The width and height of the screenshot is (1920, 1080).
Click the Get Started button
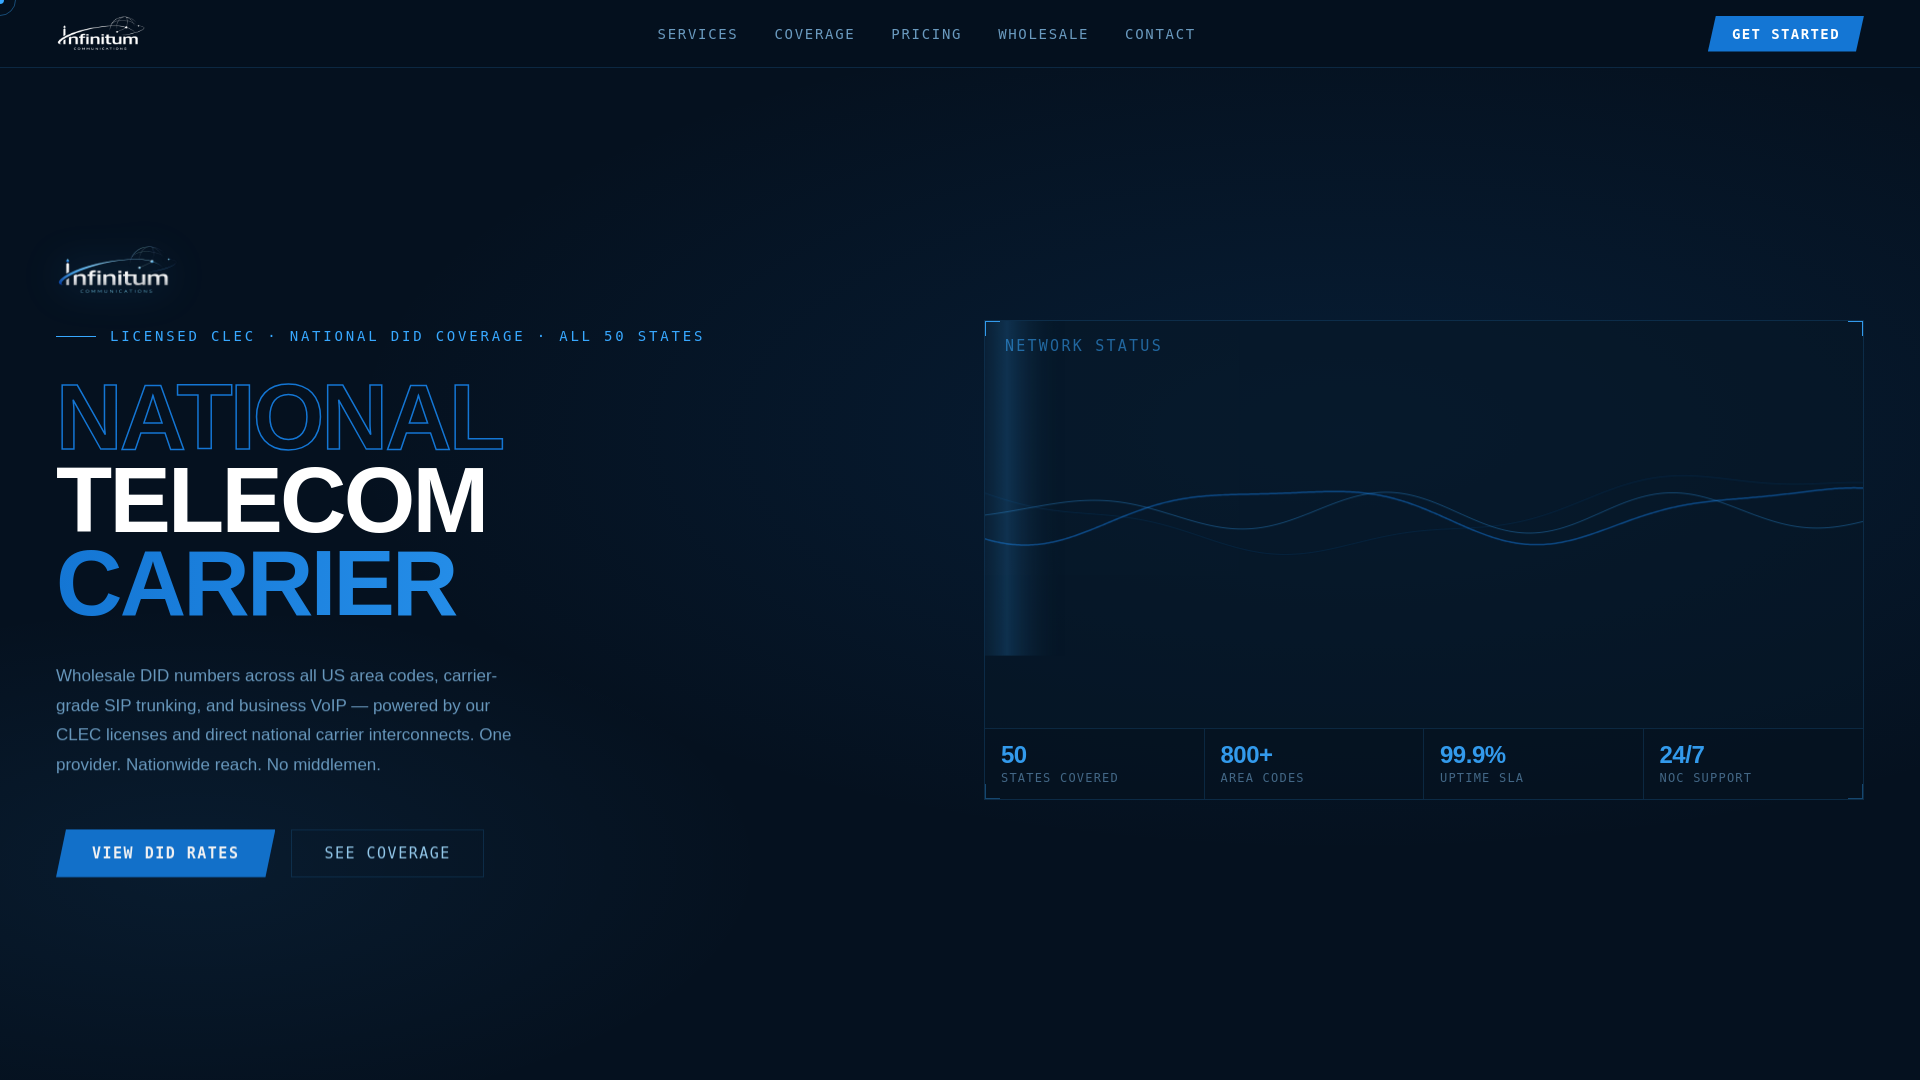click(x=1785, y=34)
